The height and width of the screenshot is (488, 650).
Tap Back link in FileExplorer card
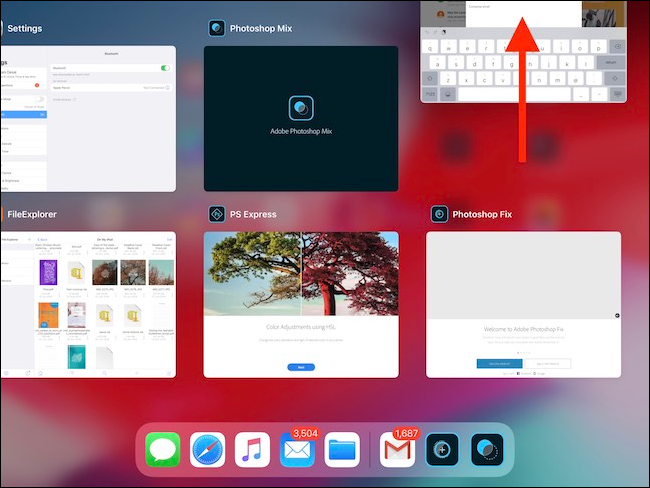[42, 239]
